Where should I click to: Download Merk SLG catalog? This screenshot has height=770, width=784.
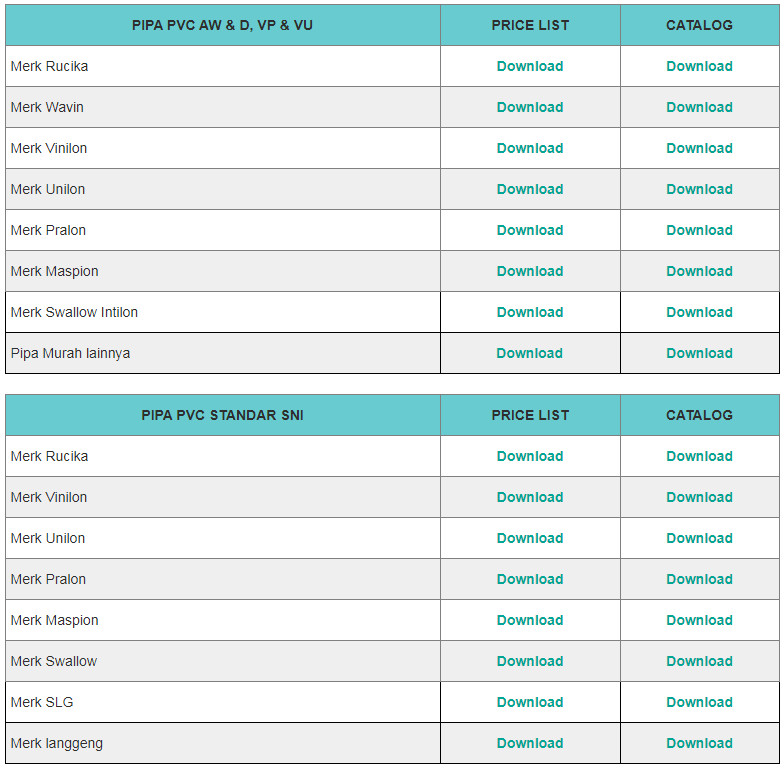(699, 702)
